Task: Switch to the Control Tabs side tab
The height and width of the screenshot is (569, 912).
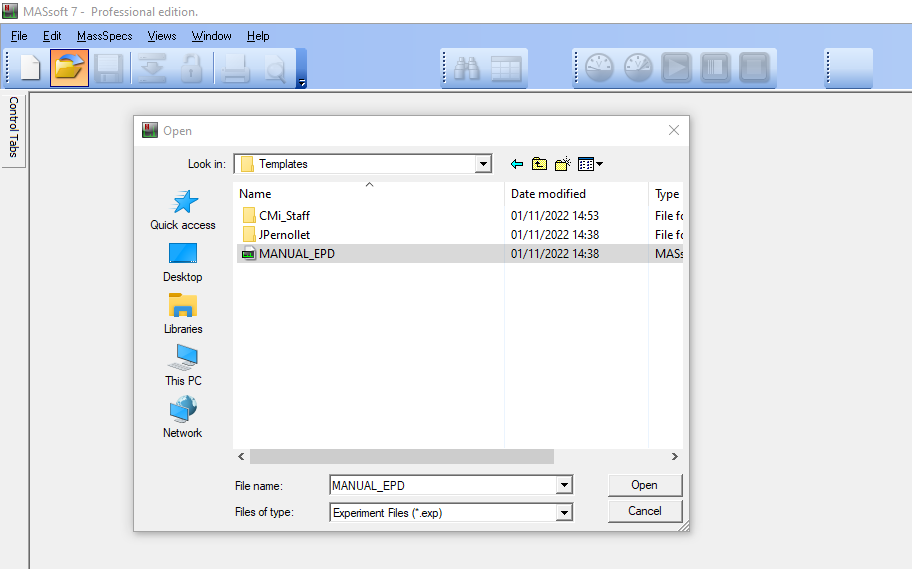Action: (x=14, y=127)
